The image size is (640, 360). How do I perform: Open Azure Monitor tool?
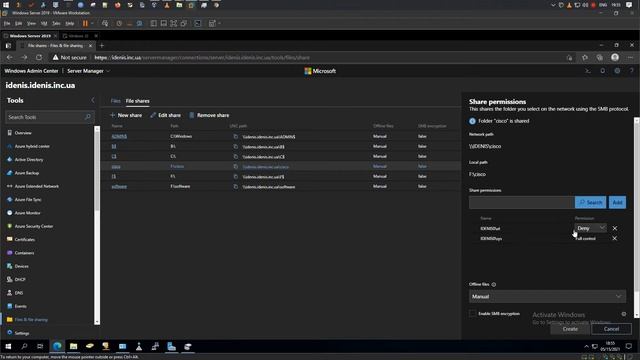coord(27,213)
